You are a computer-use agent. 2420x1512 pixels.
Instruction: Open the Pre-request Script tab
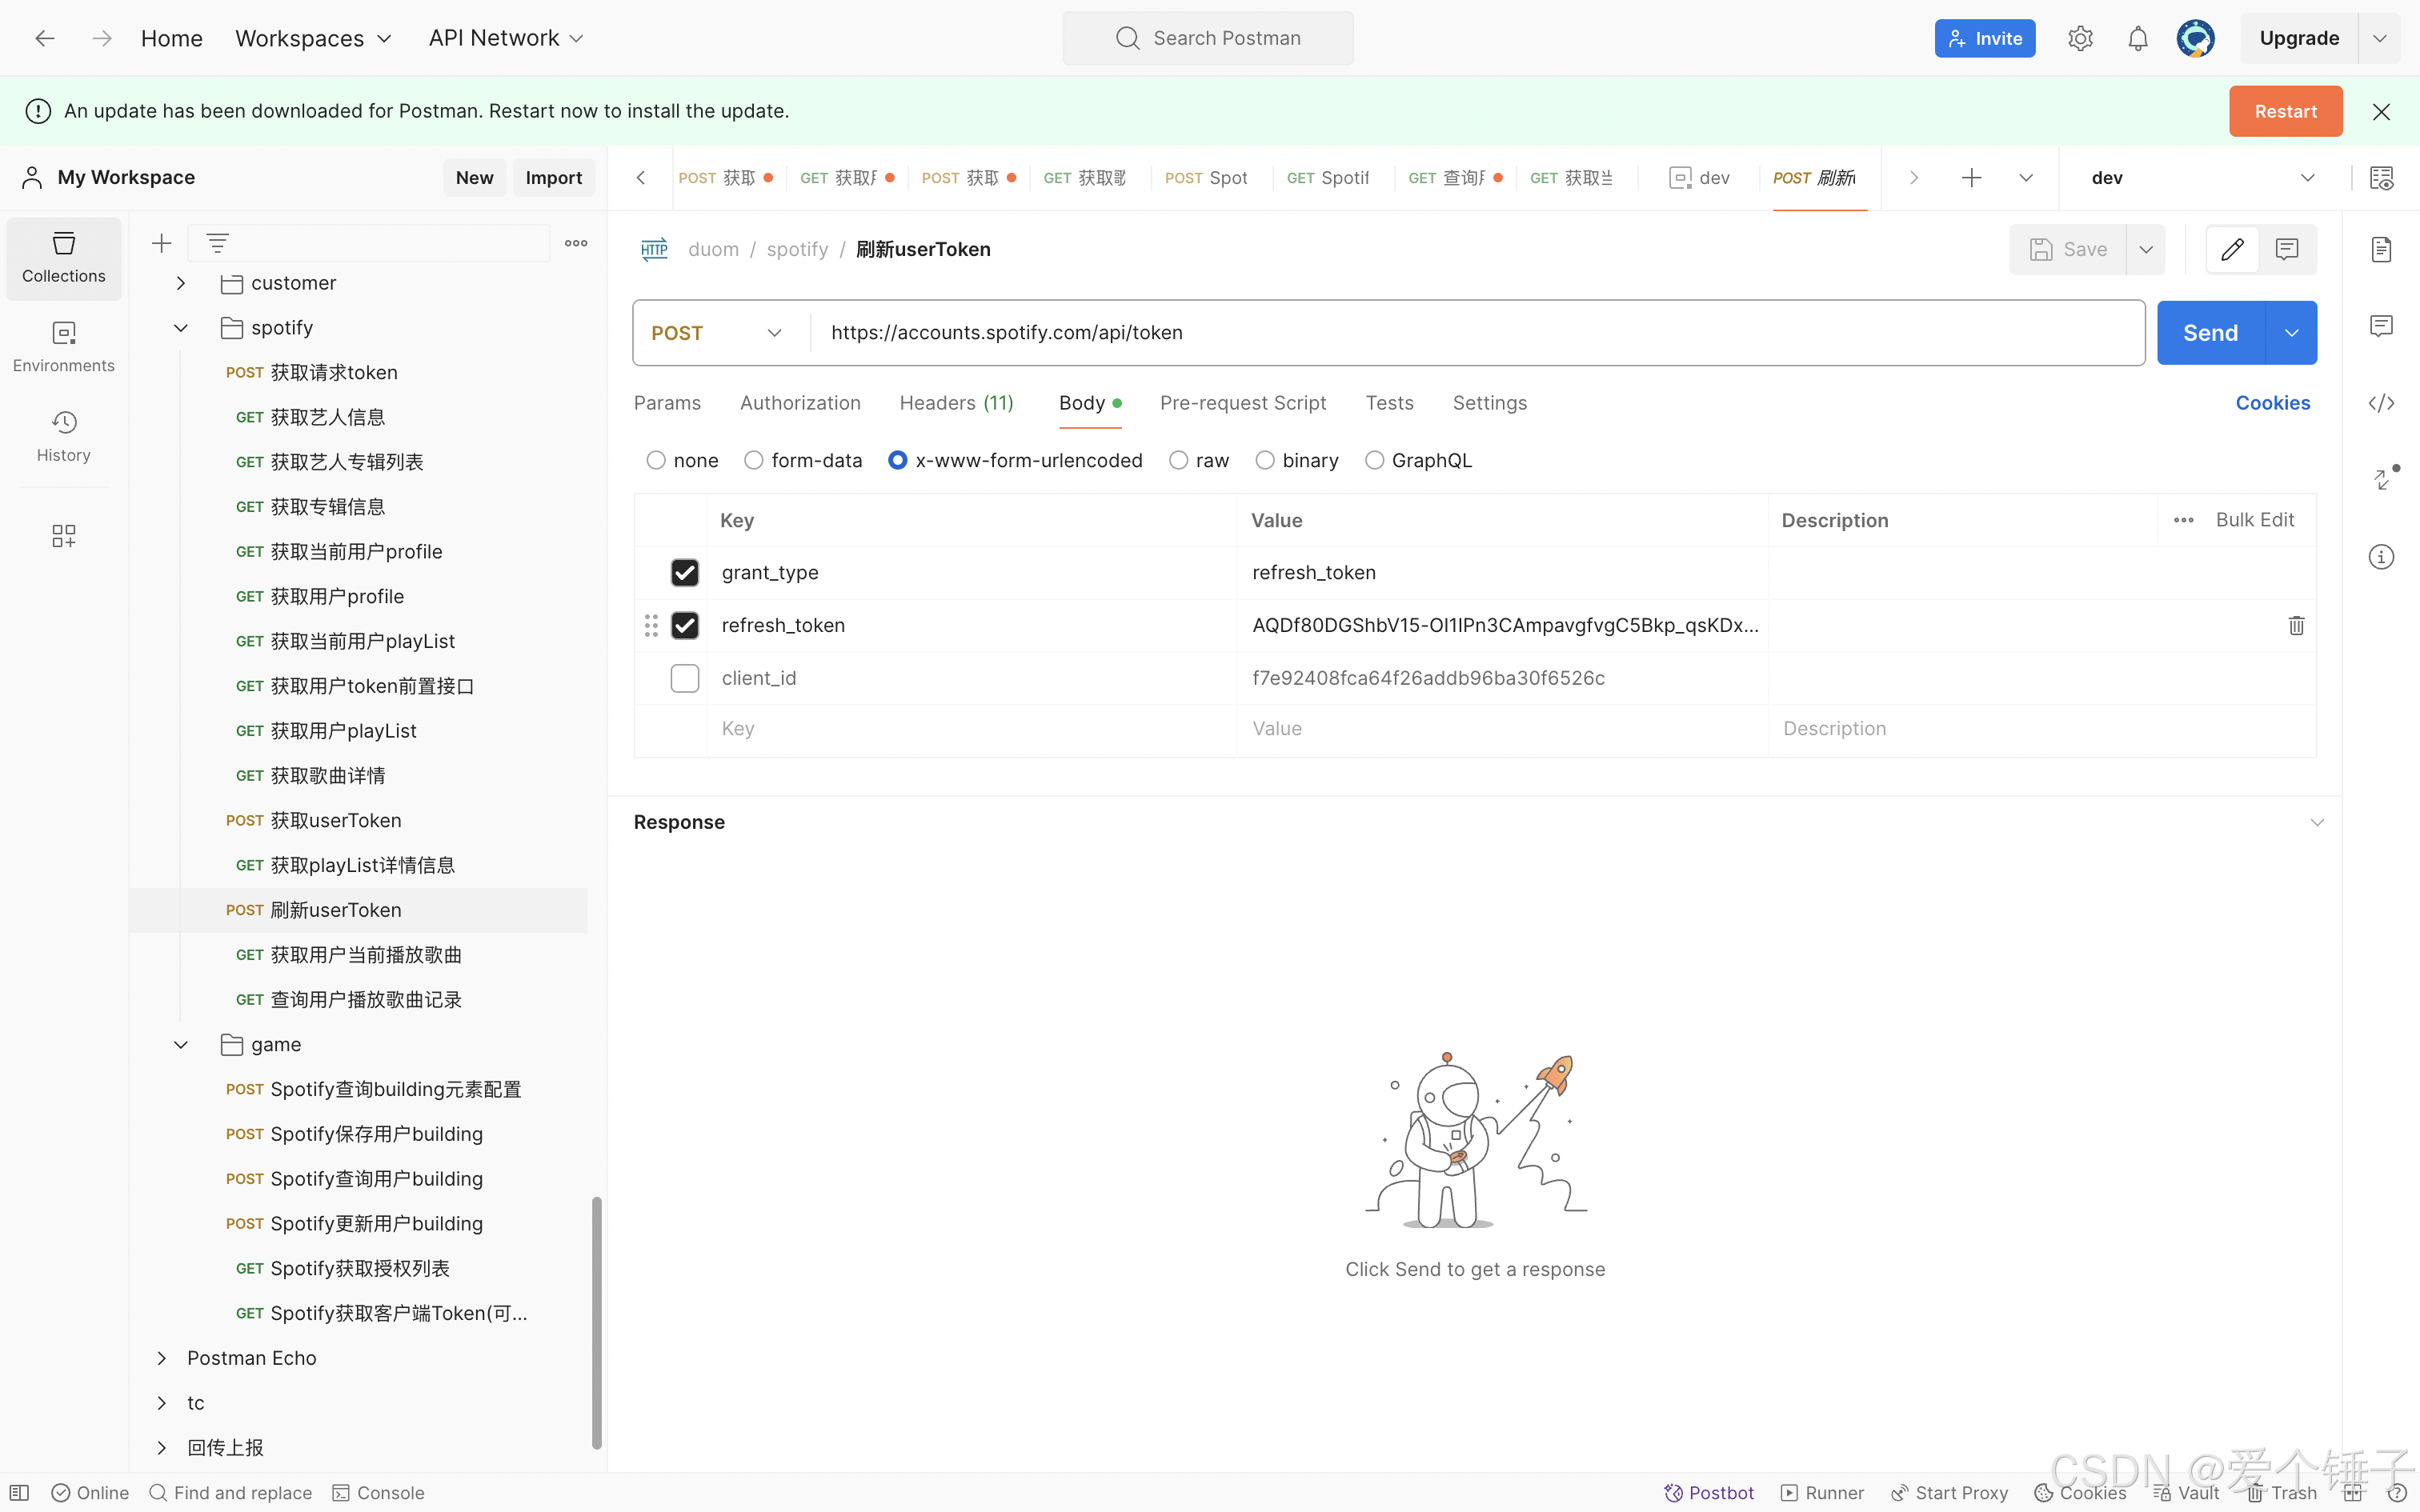(x=1242, y=403)
